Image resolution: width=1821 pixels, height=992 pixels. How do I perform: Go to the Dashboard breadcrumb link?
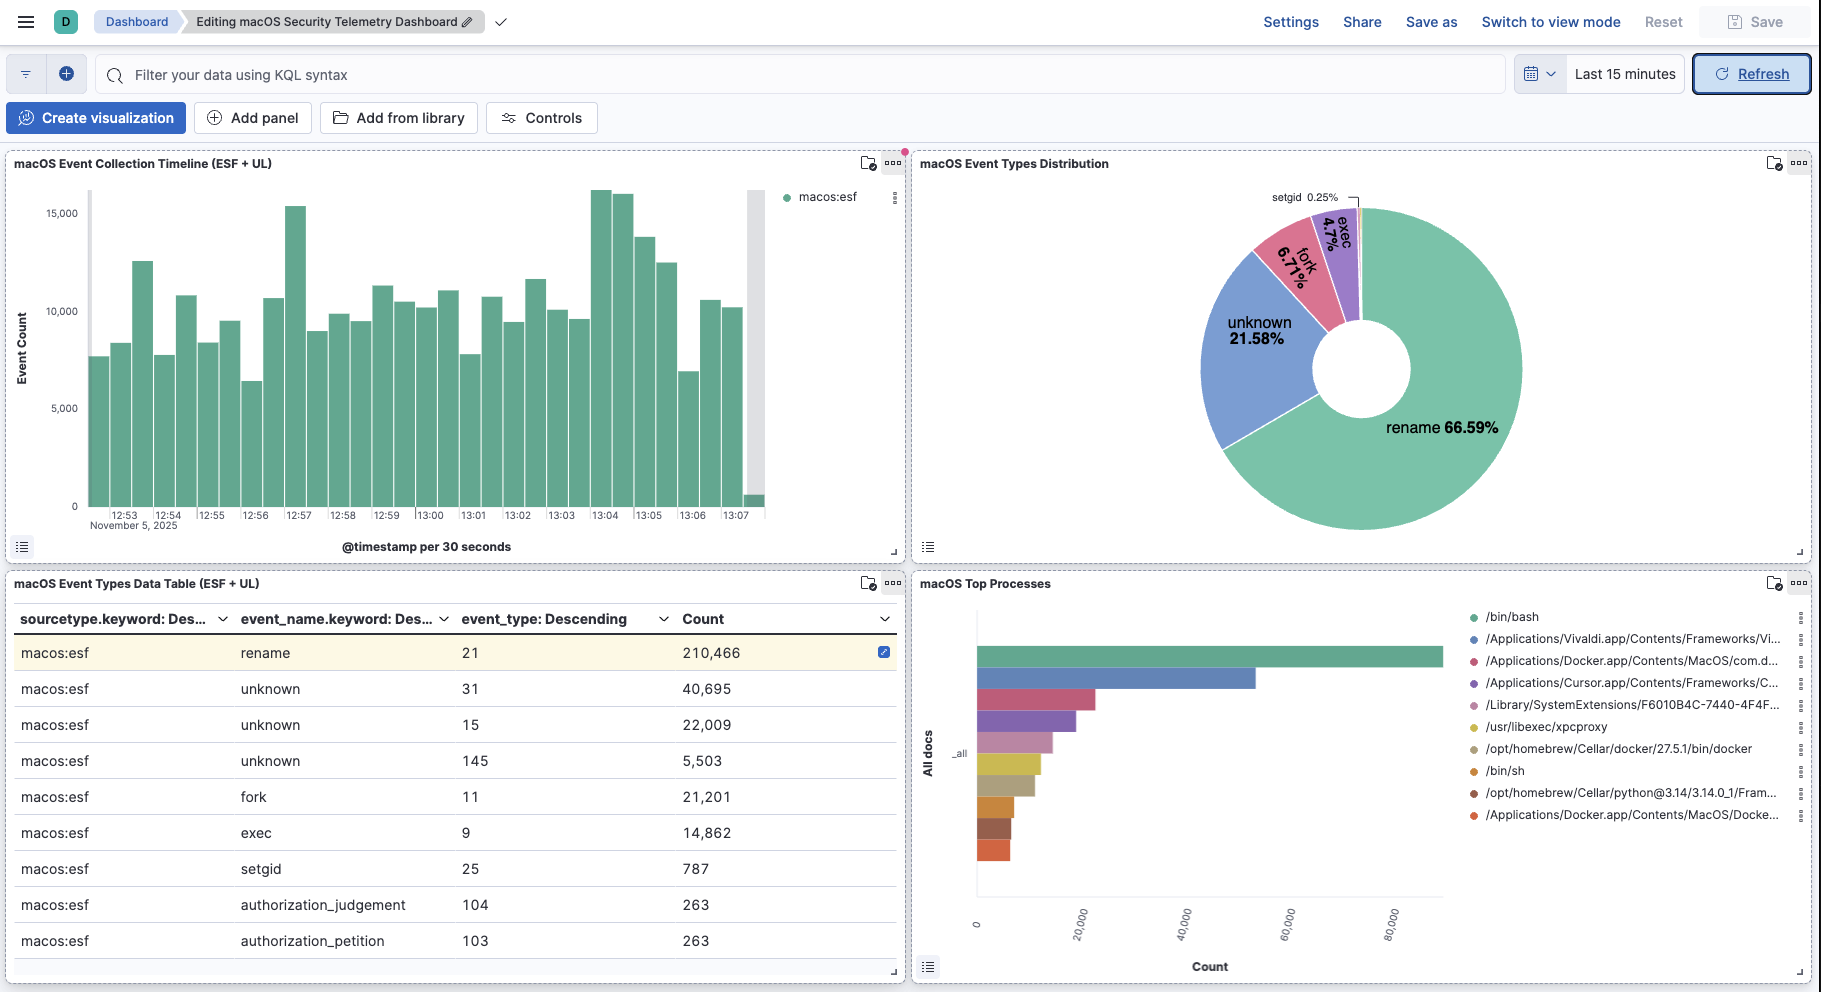(136, 21)
